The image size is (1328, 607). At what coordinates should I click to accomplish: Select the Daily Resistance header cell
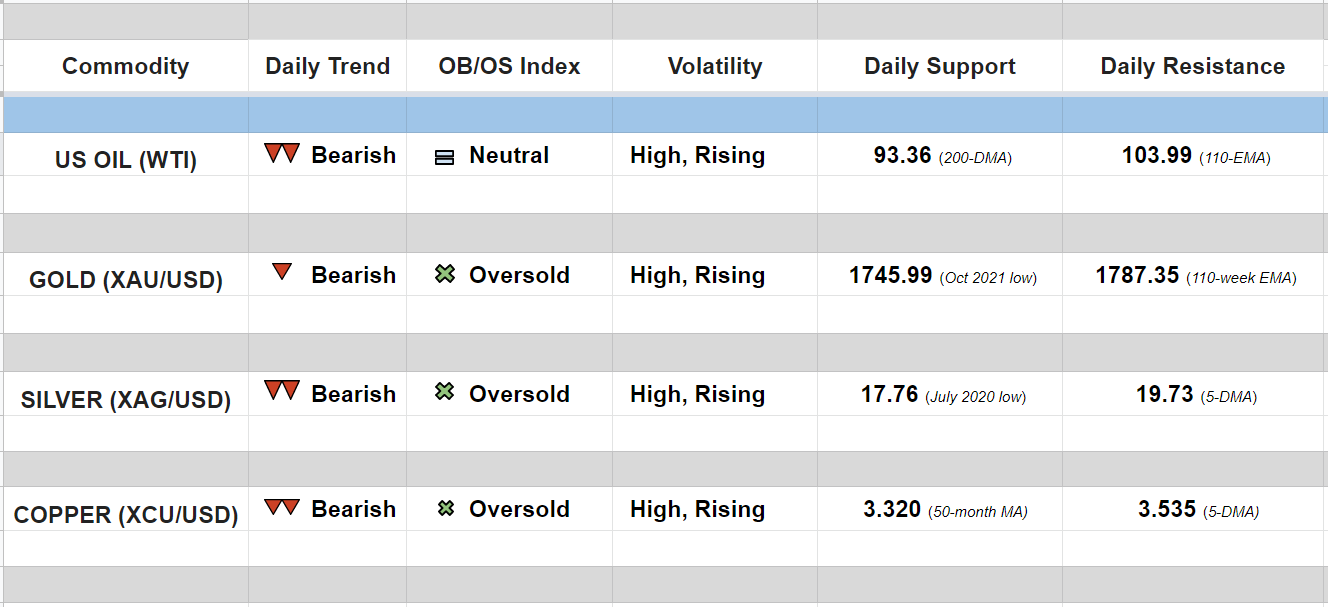pos(1192,67)
